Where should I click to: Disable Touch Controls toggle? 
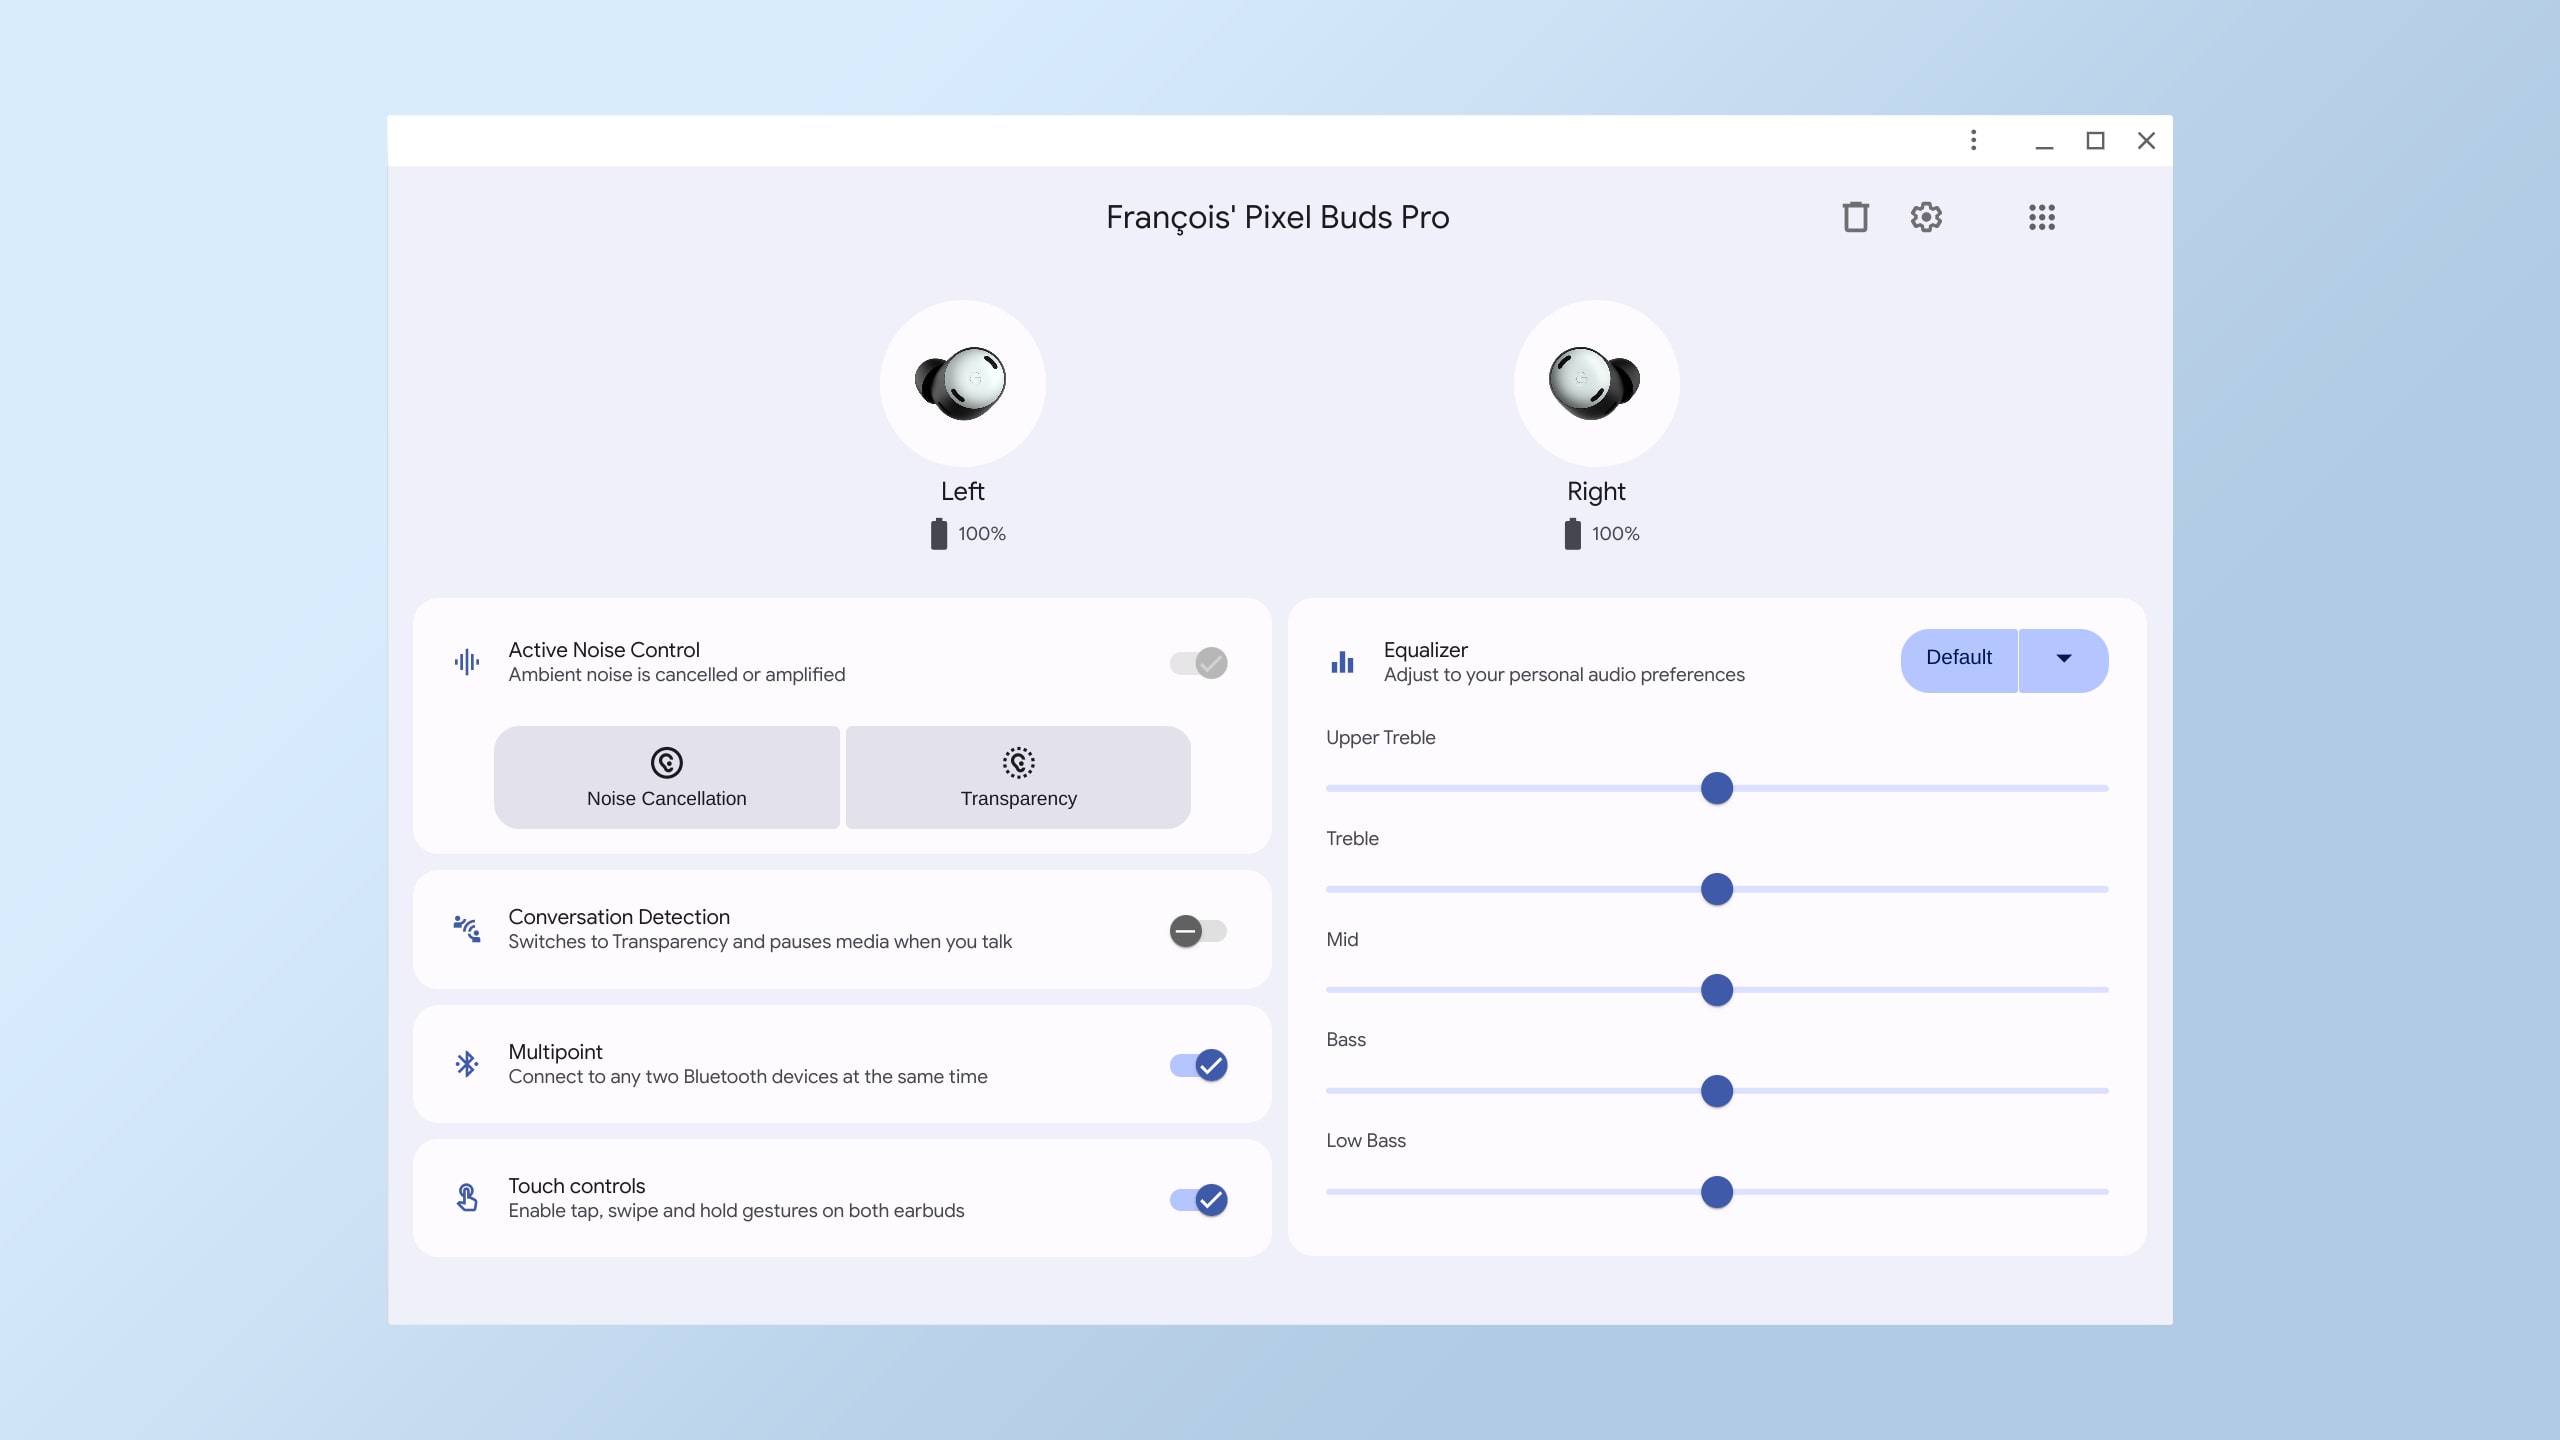[x=1197, y=1199]
